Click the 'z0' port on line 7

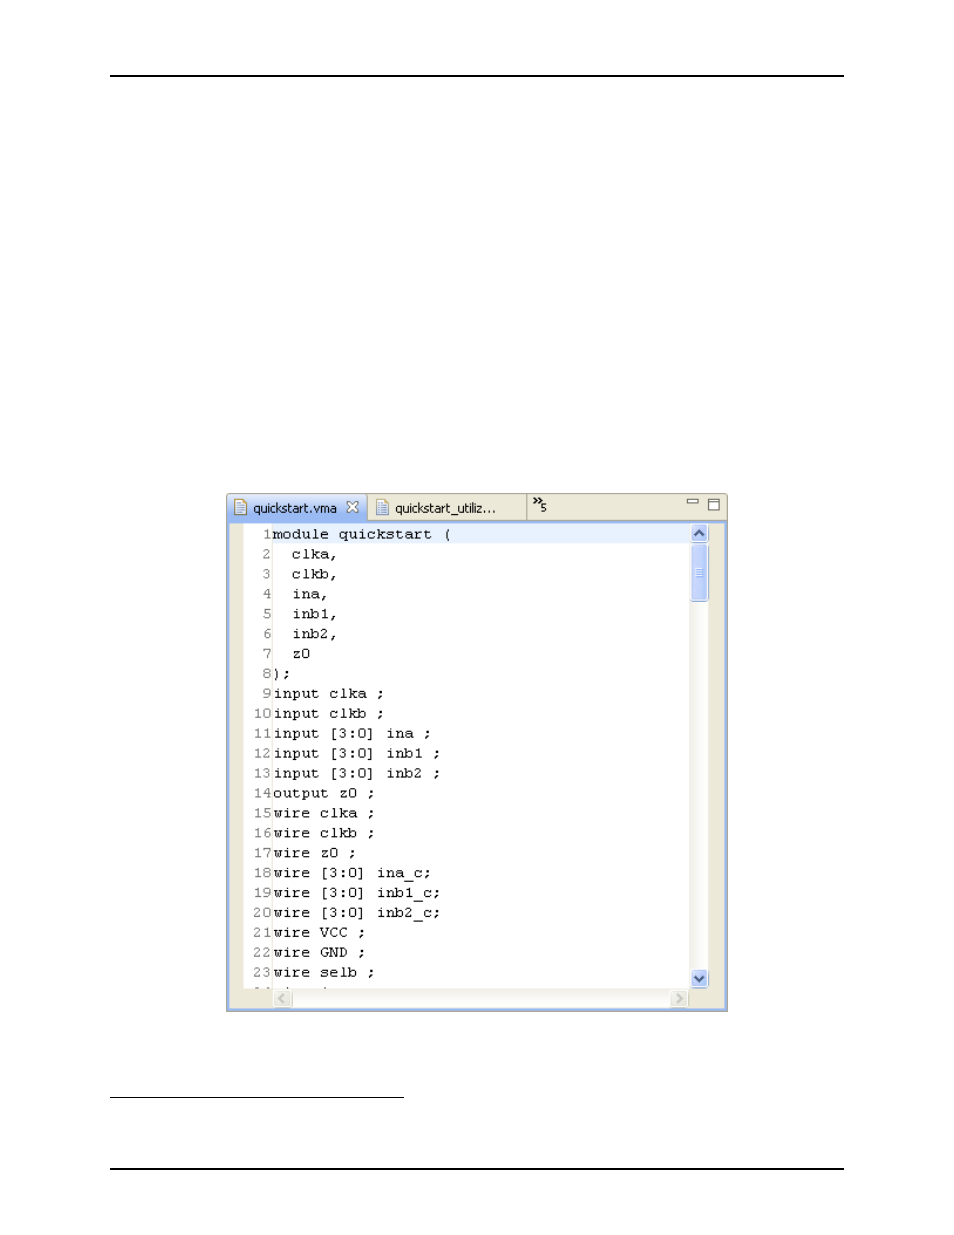(x=301, y=654)
